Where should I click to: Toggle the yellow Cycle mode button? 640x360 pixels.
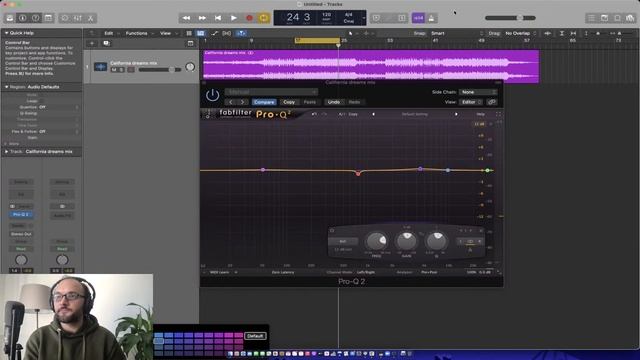(x=264, y=18)
